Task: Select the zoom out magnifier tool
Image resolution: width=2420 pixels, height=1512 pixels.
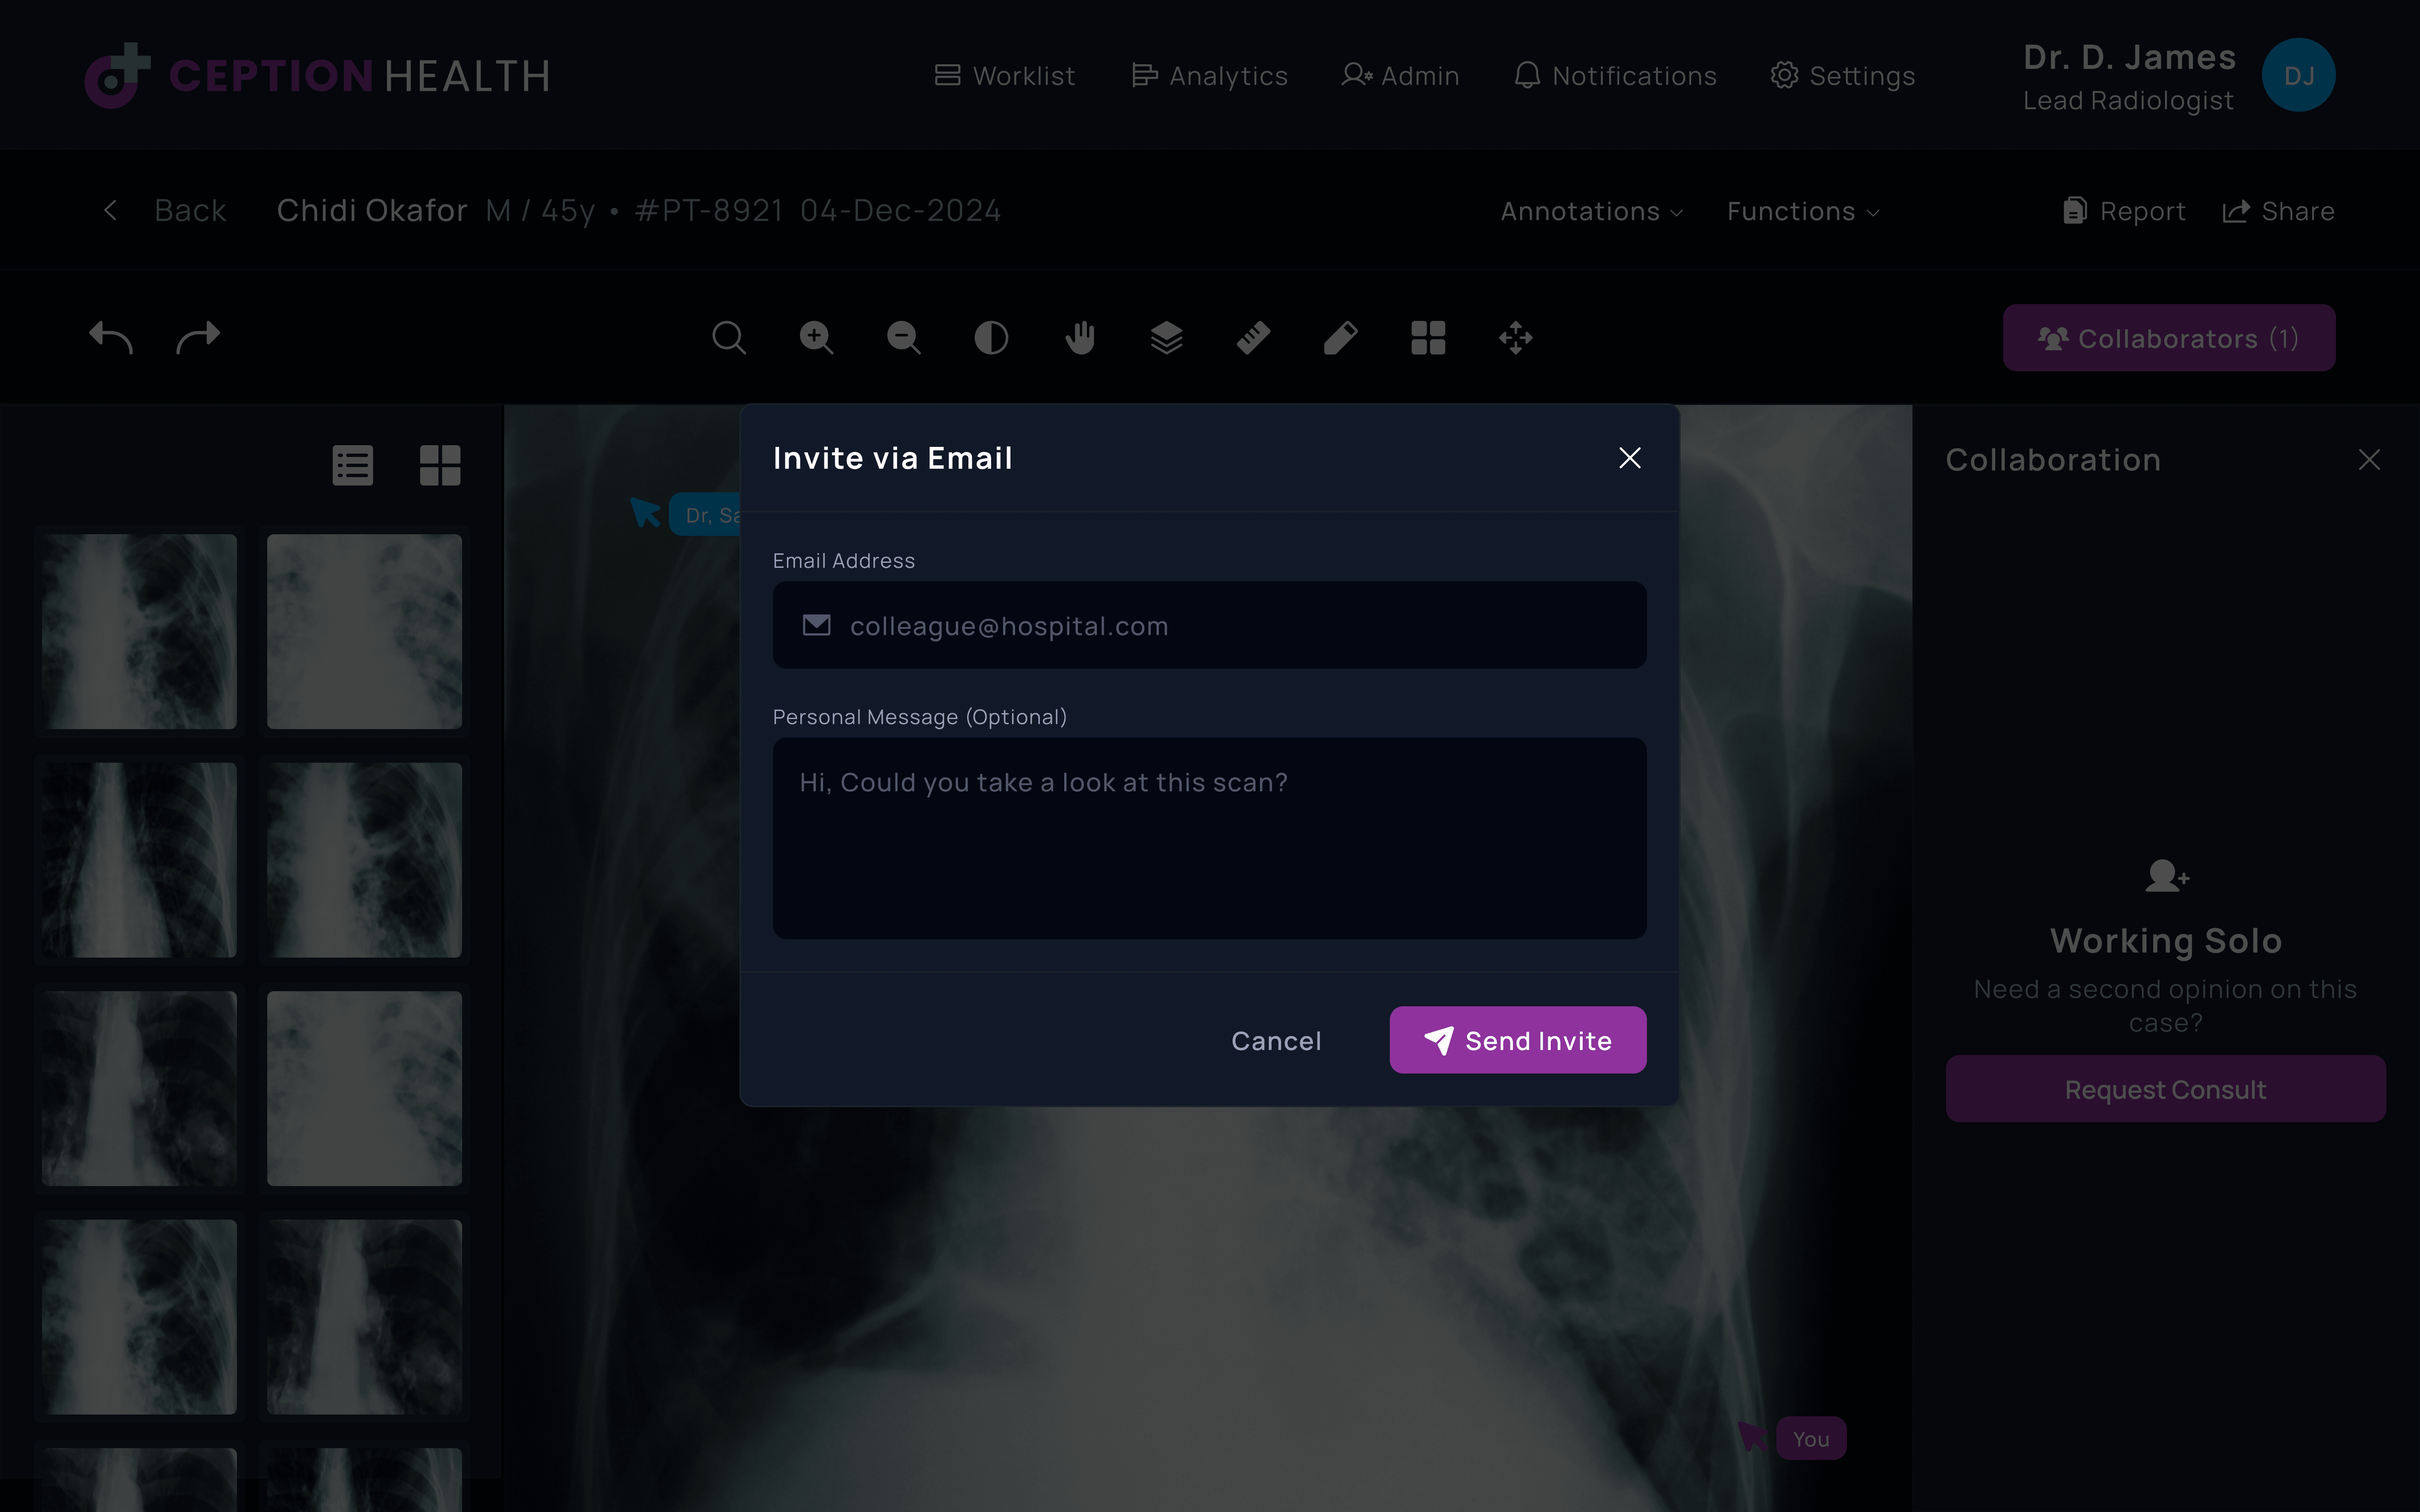Action: [x=903, y=338]
